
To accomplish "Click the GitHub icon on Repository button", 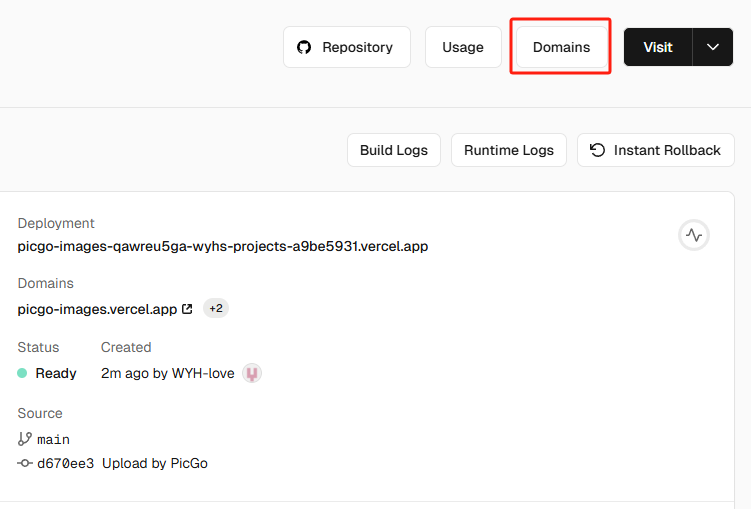I will [304, 47].
